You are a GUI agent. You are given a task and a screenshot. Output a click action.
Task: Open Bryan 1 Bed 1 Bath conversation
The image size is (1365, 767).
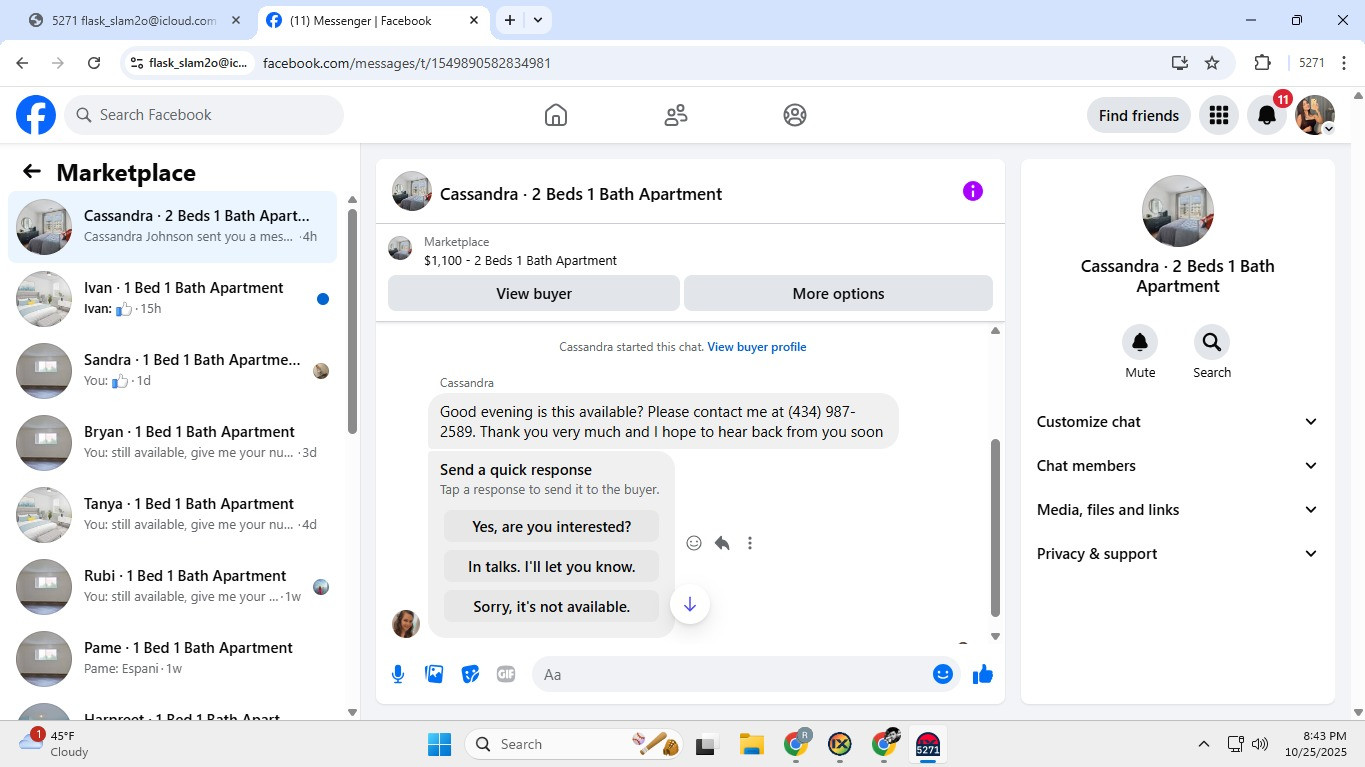tap(173, 443)
